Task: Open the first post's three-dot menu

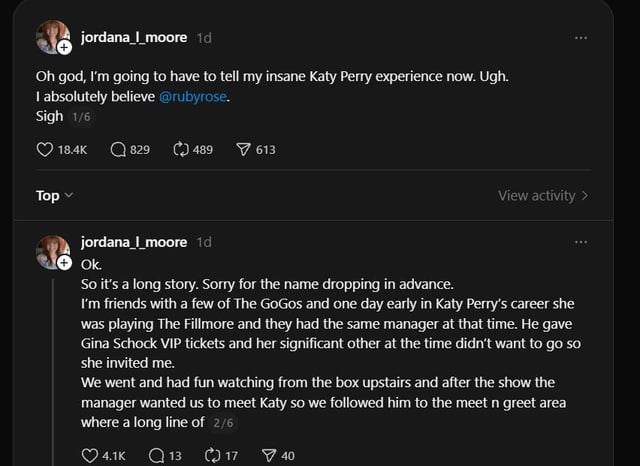Action: (581, 37)
